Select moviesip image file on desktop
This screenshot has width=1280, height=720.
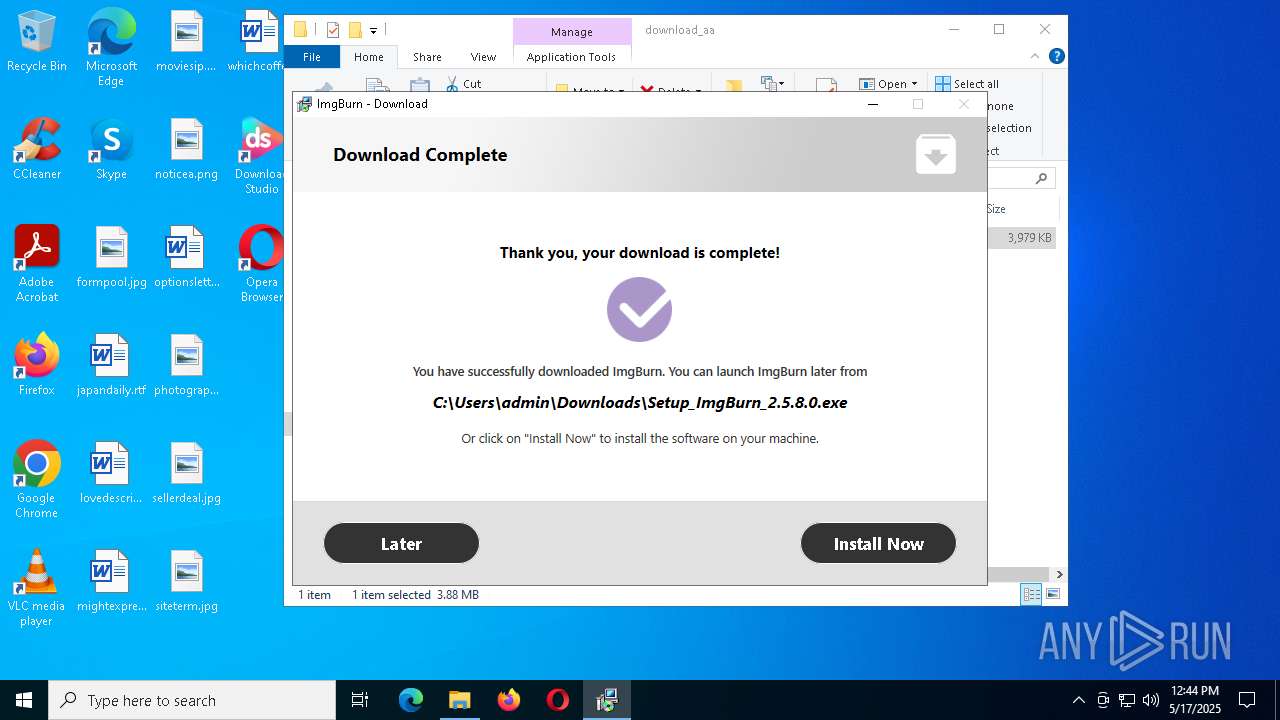[186, 42]
